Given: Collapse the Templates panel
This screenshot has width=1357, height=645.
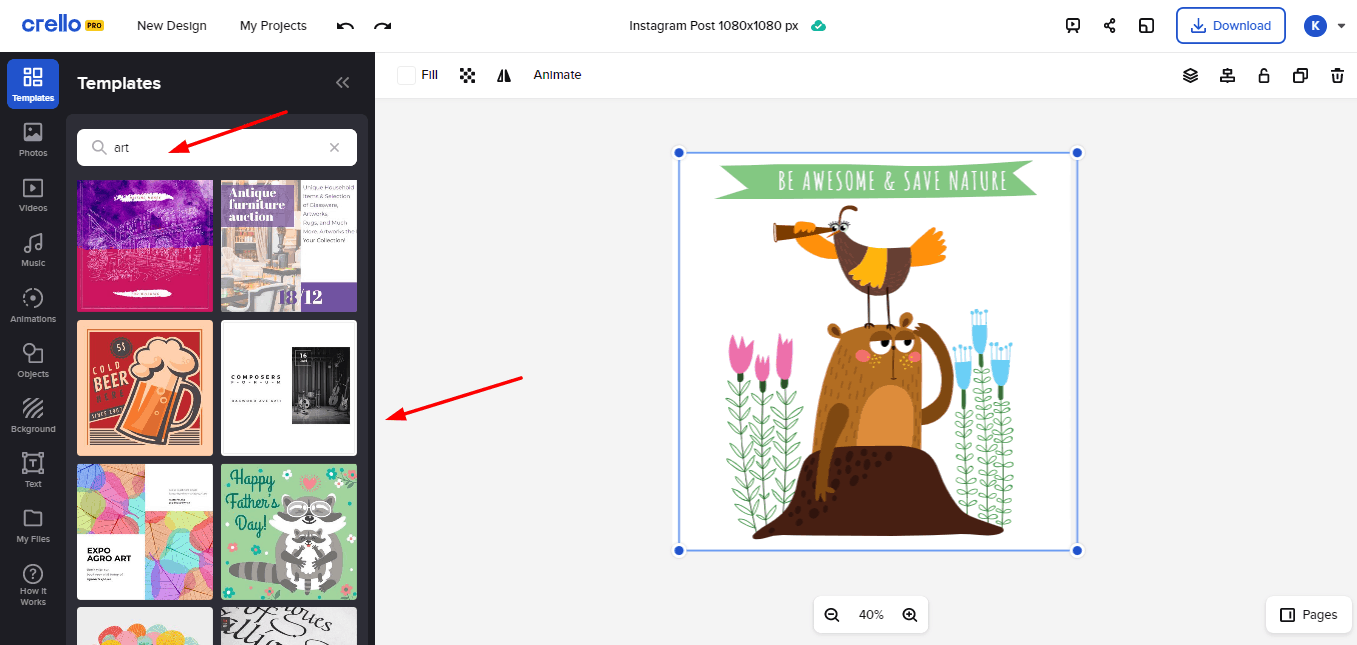Looking at the screenshot, I should (343, 83).
